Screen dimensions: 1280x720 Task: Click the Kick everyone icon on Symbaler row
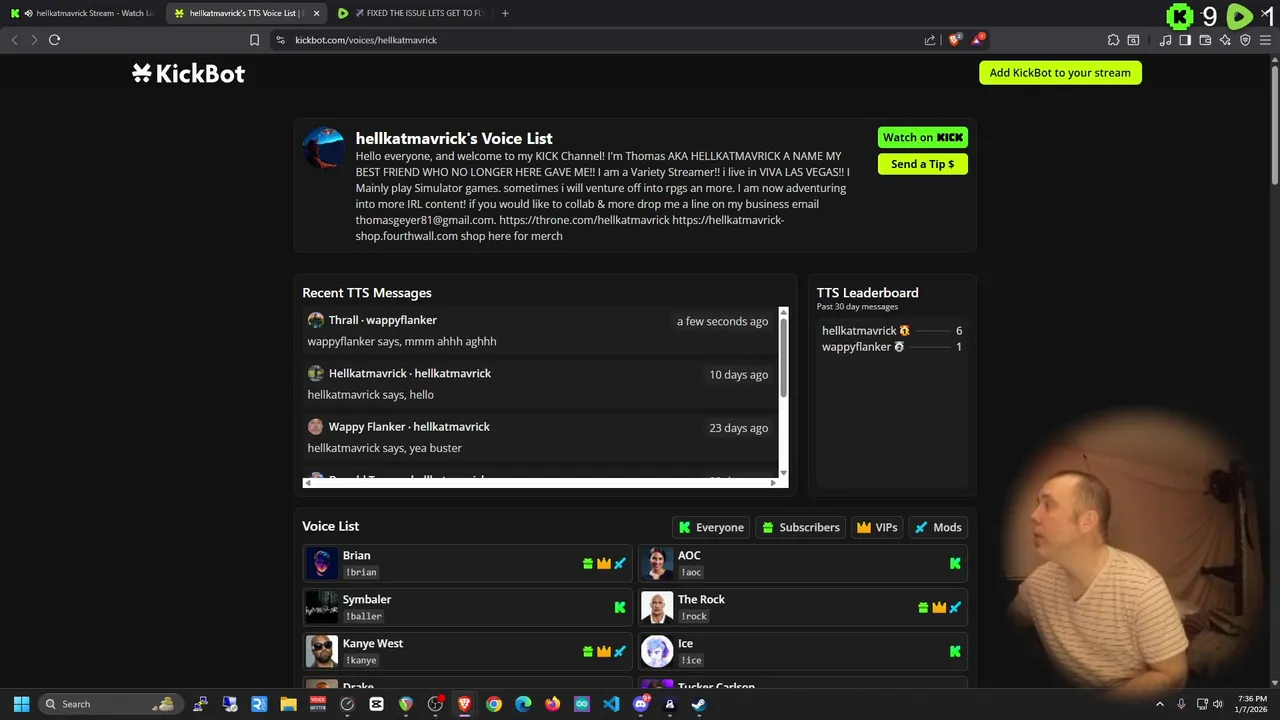(x=620, y=607)
